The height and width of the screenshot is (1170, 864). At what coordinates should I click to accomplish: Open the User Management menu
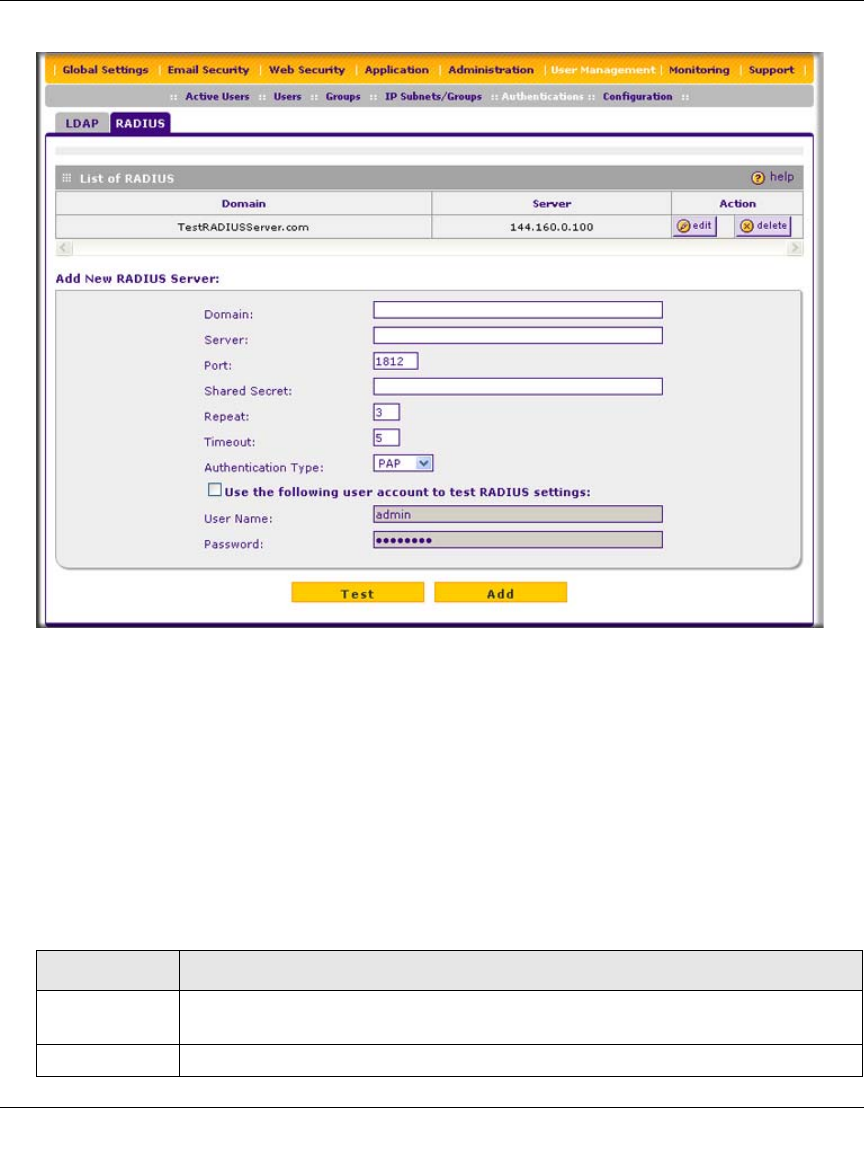[603, 70]
